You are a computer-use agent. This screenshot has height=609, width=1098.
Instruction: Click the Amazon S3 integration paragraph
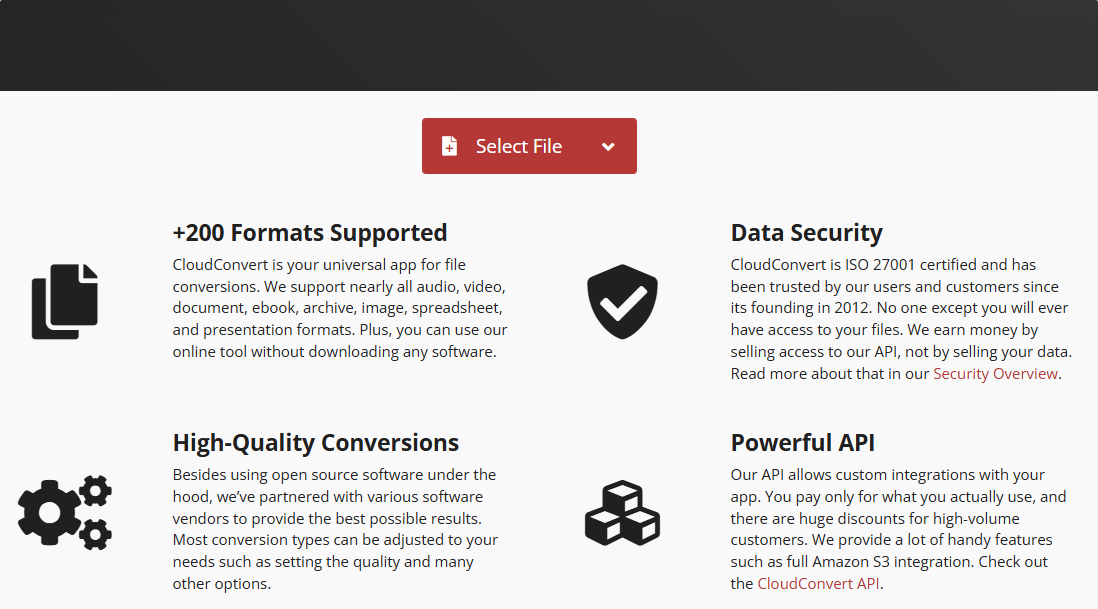[898, 529]
